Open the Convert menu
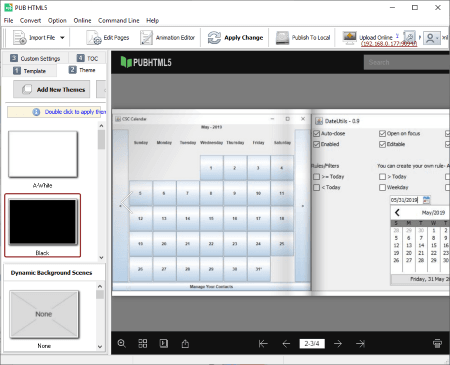 pos(30,20)
